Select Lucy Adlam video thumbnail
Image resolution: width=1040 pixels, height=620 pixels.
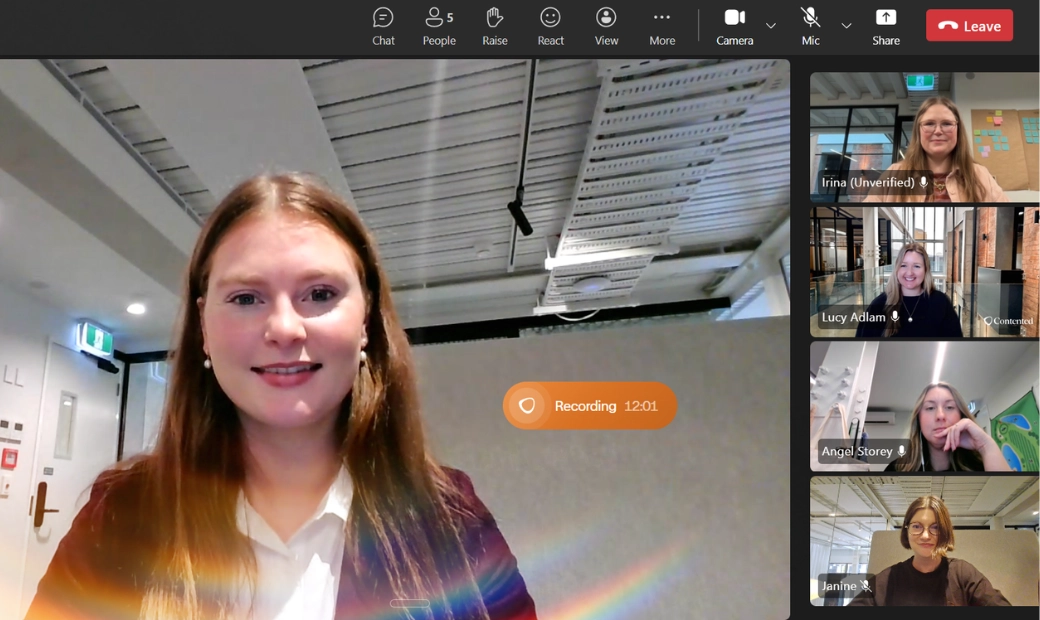tap(925, 272)
